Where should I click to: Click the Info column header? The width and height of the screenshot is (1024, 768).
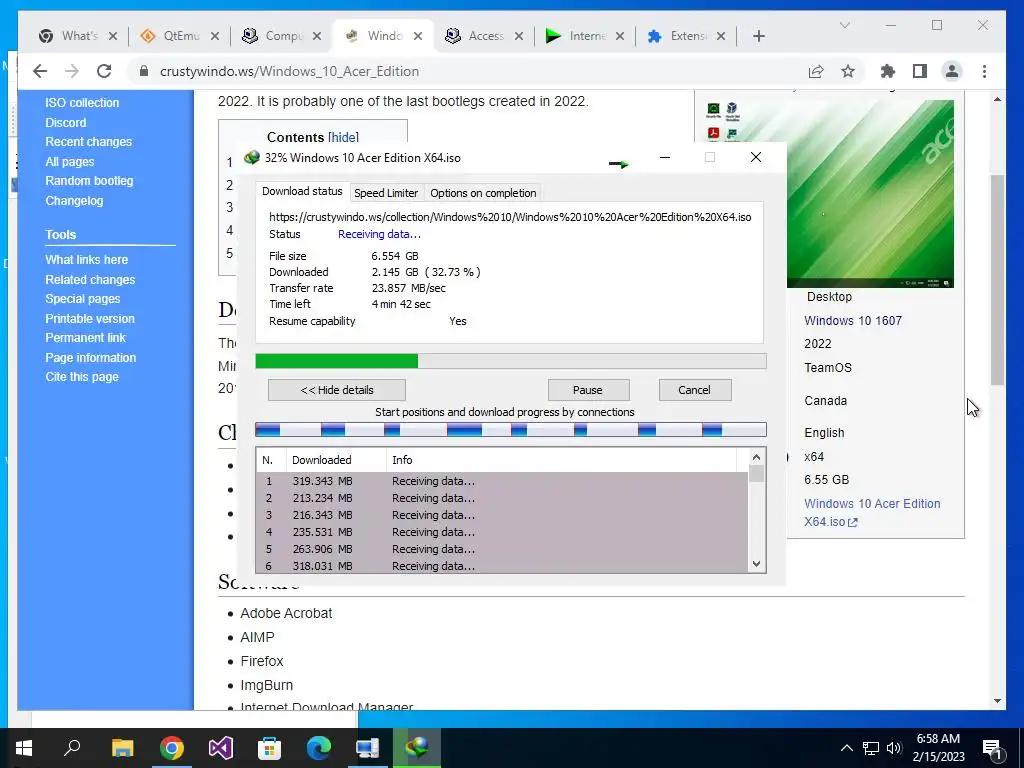coord(561,460)
